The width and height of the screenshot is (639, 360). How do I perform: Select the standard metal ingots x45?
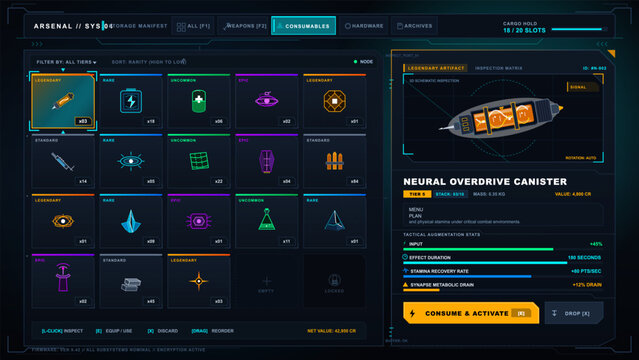coord(131,281)
